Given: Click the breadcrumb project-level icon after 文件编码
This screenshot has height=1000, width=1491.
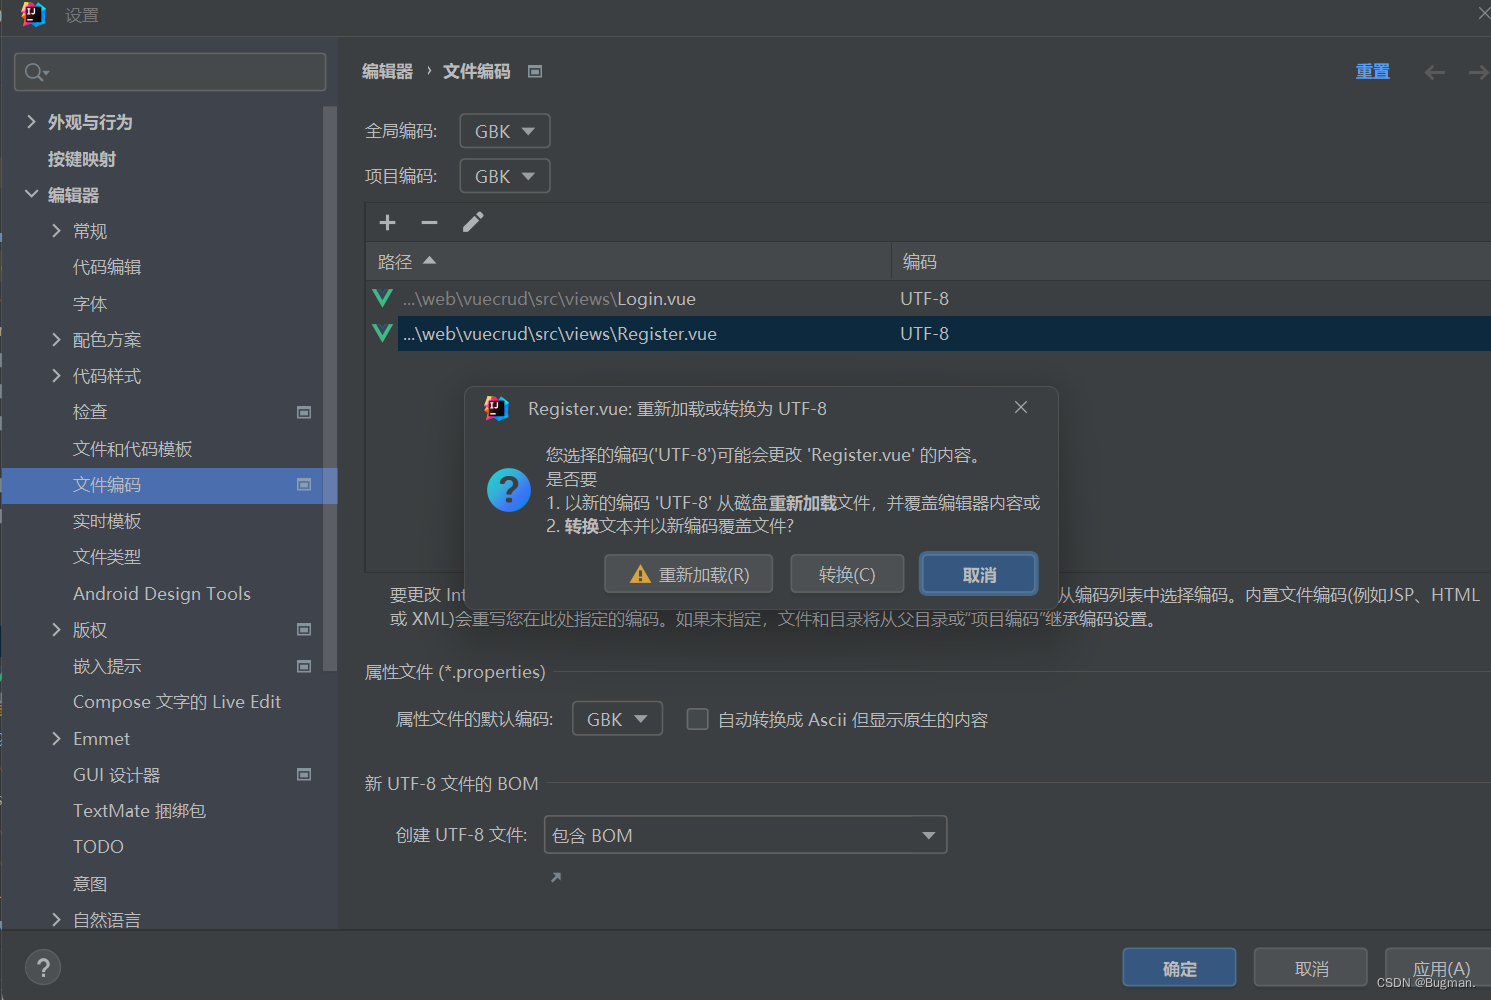Looking at the screenshot, I should click(x=535, y=72).
